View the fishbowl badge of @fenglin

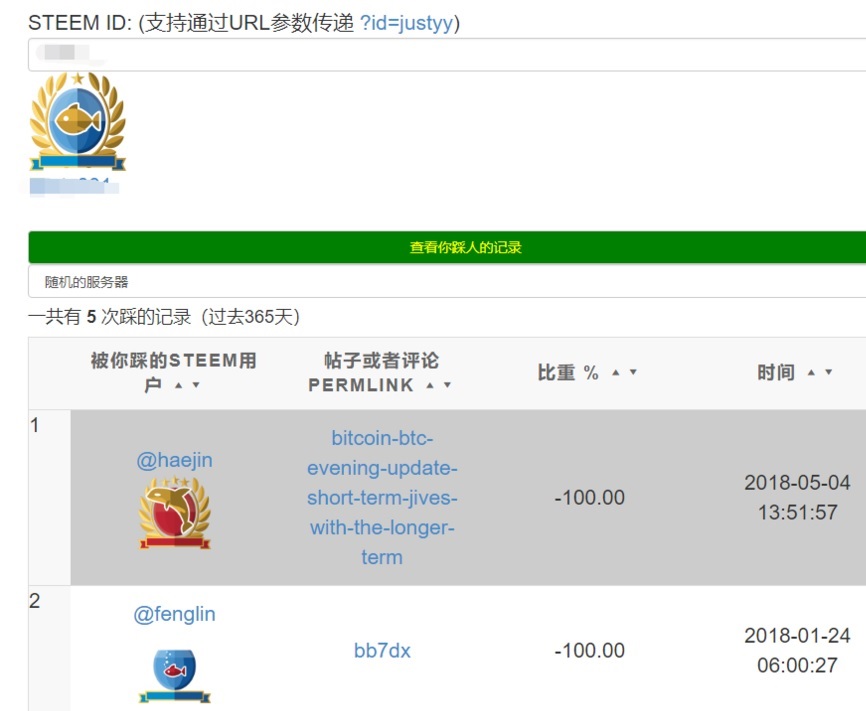pos(175,676)
